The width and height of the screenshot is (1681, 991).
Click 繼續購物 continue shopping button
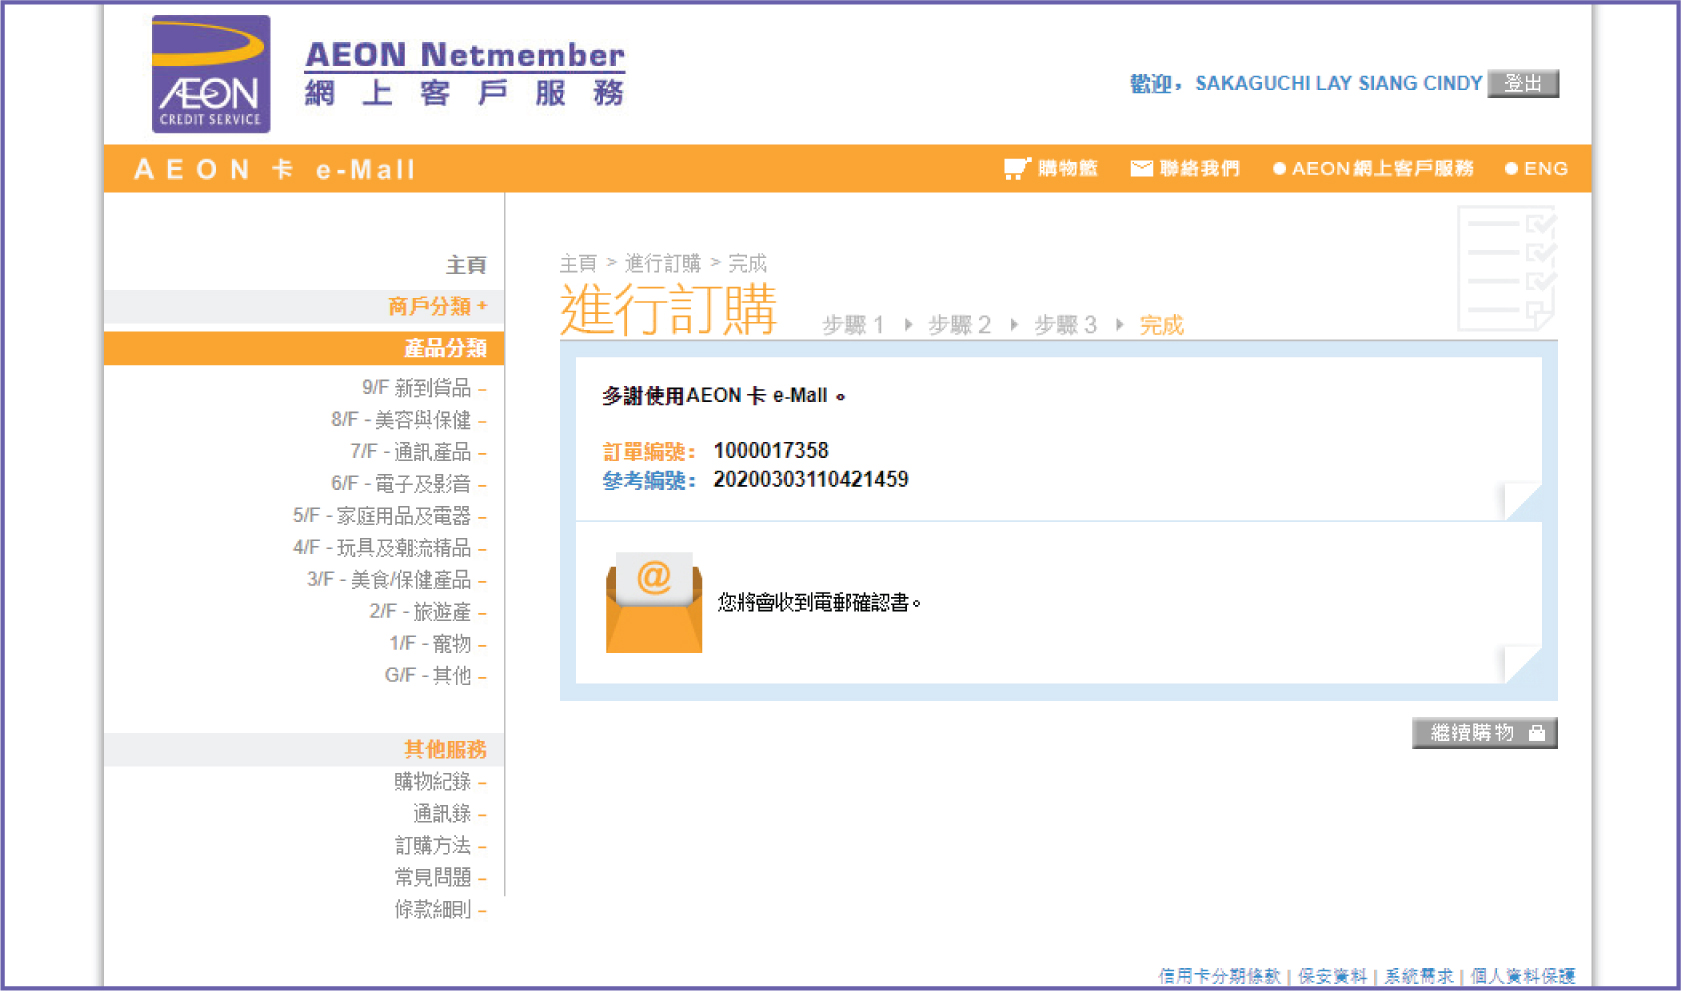[1484, 733]
